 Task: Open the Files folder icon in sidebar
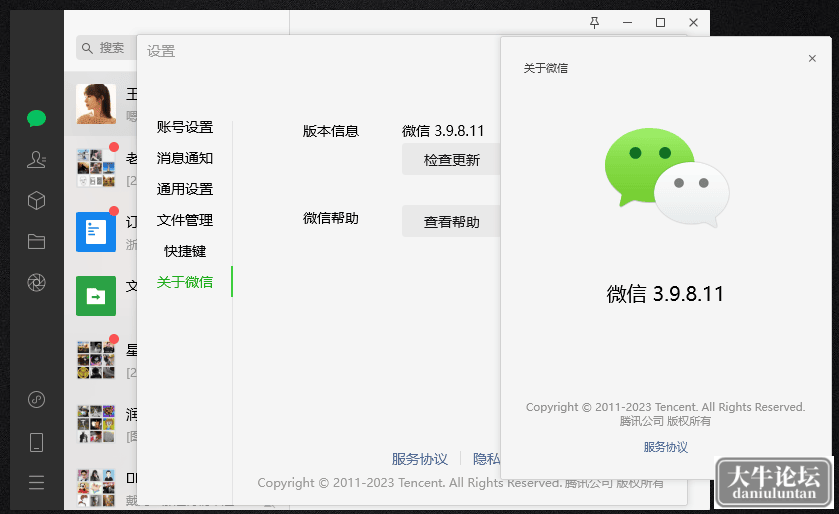36,242
